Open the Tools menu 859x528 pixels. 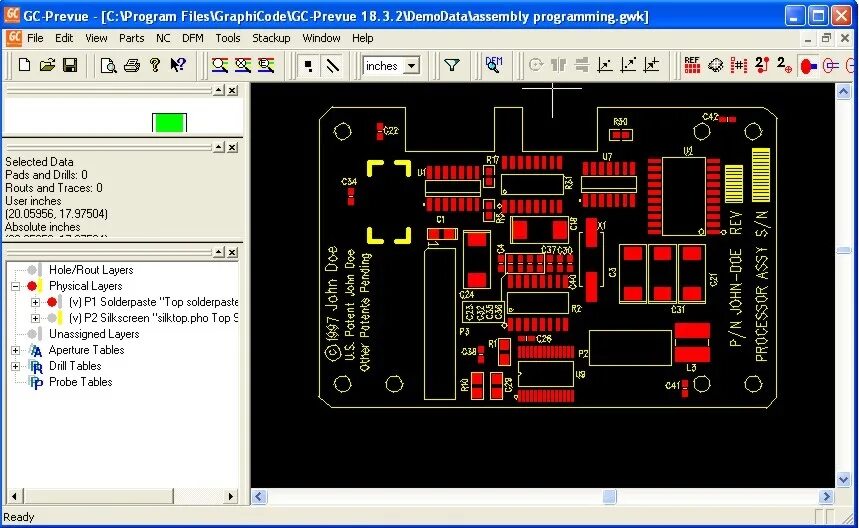coord(227,38)
